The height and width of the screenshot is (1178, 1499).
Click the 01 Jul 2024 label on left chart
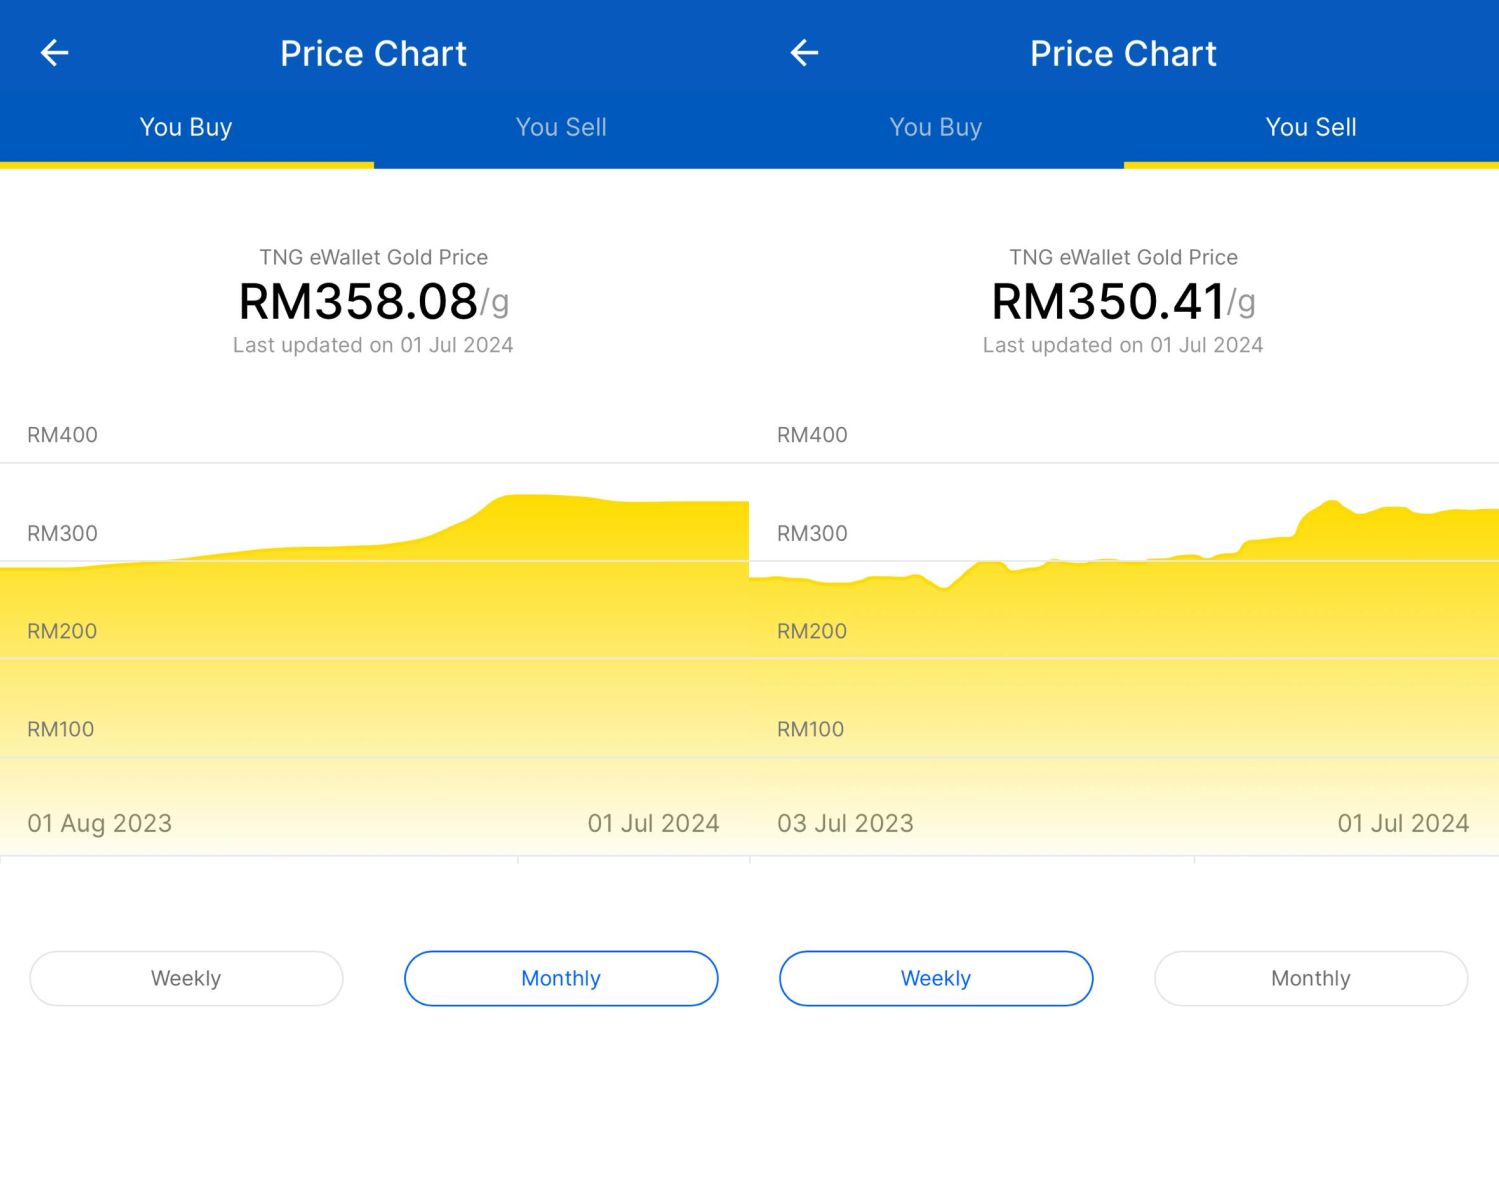pyautogui.click(x=654, y=823)
